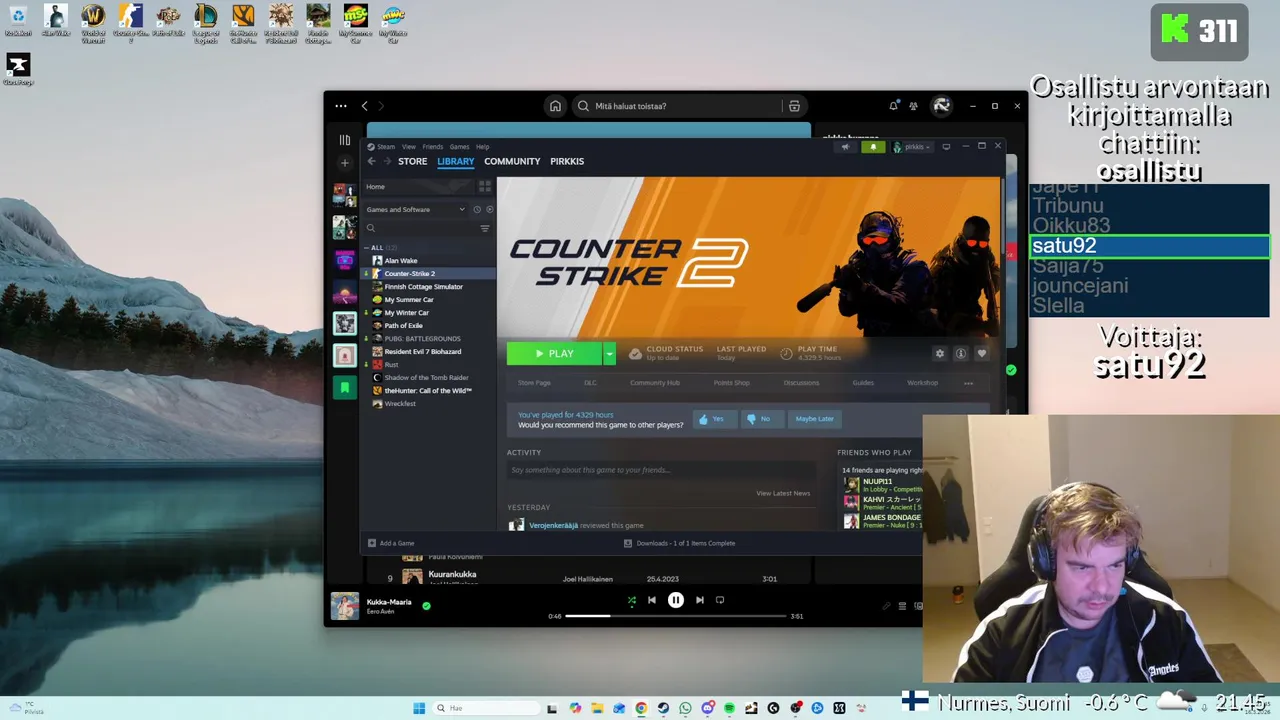Select friend NUUPI11 in Friends Who Play
The height and width of the screenshot is (720, 1280).
877,481
